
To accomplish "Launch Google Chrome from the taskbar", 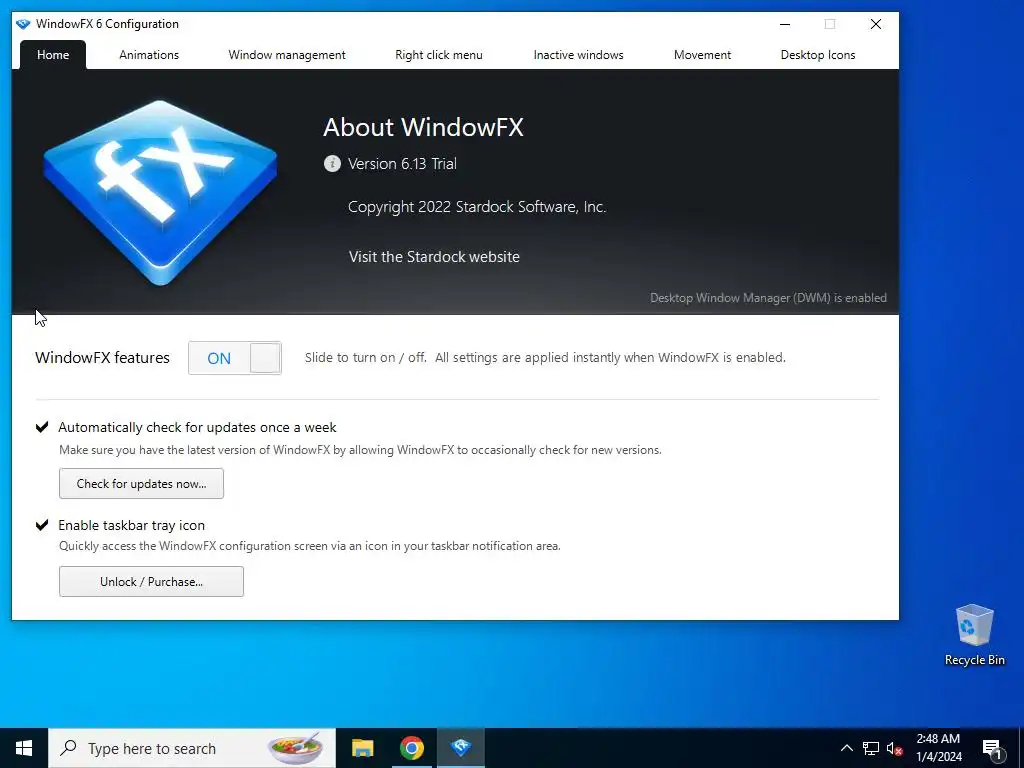I will (x=411, y=748).
